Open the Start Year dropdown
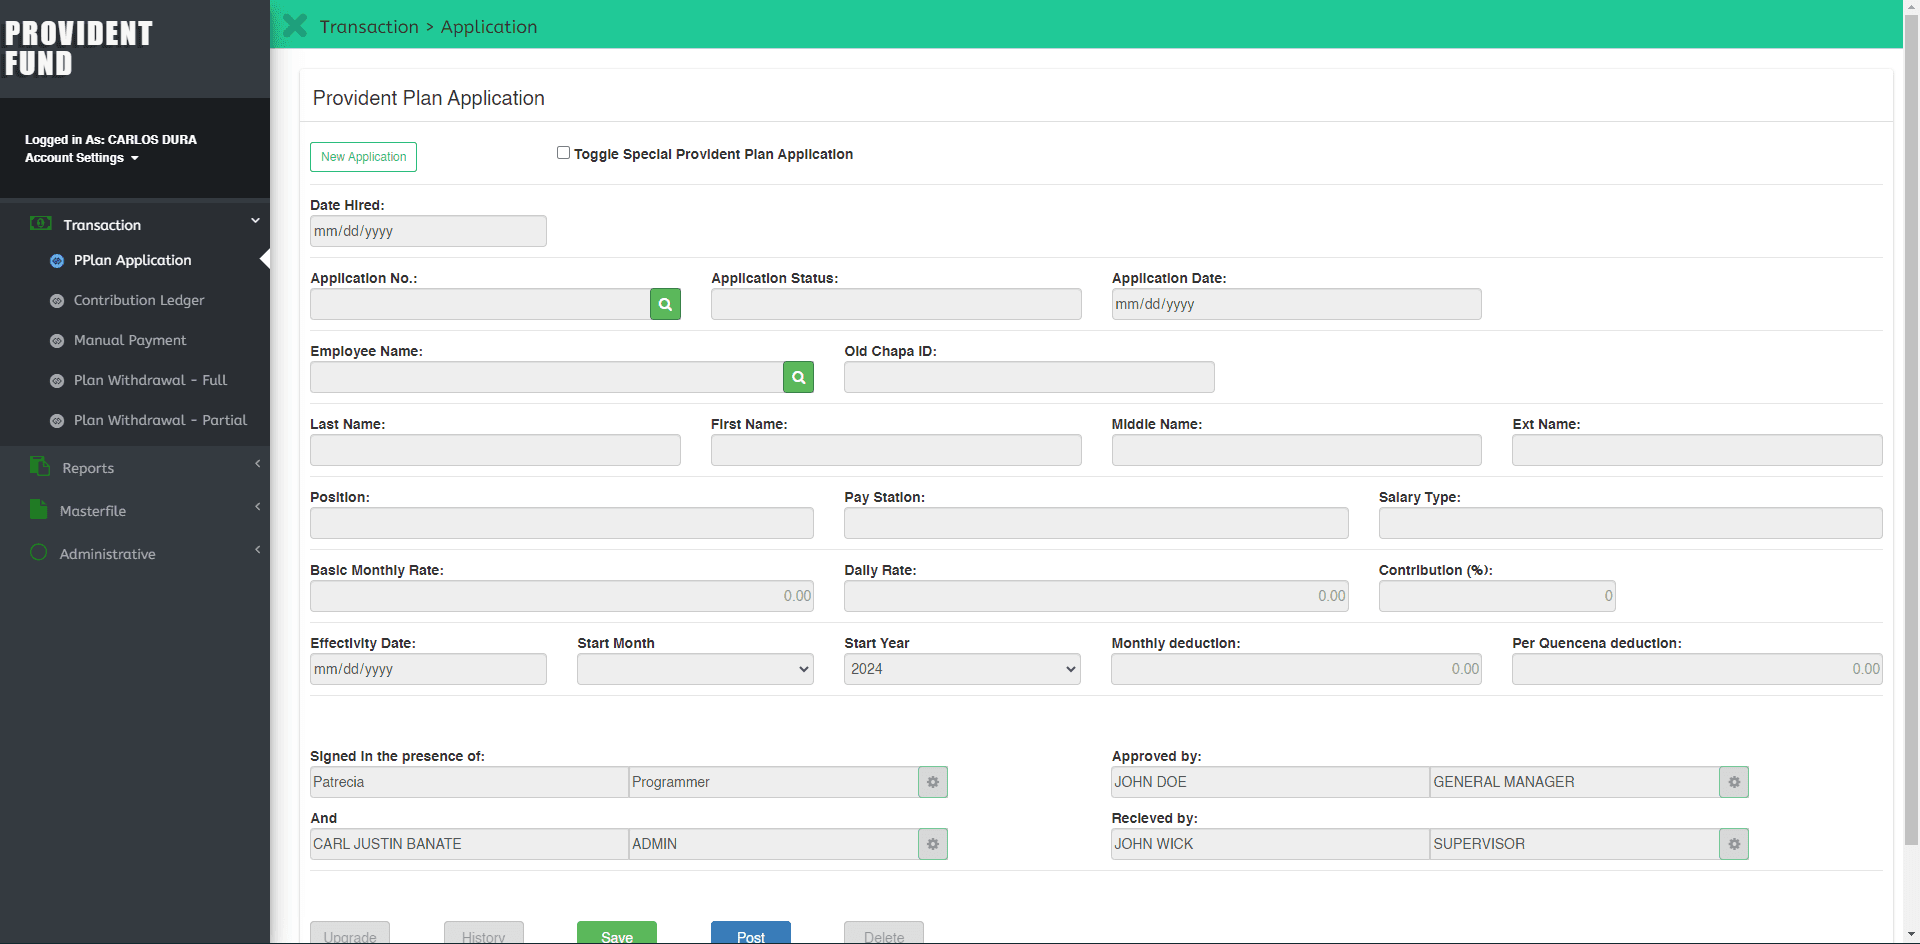The width and height of the screenshot is (1920, 944). [x=962, y=669]
